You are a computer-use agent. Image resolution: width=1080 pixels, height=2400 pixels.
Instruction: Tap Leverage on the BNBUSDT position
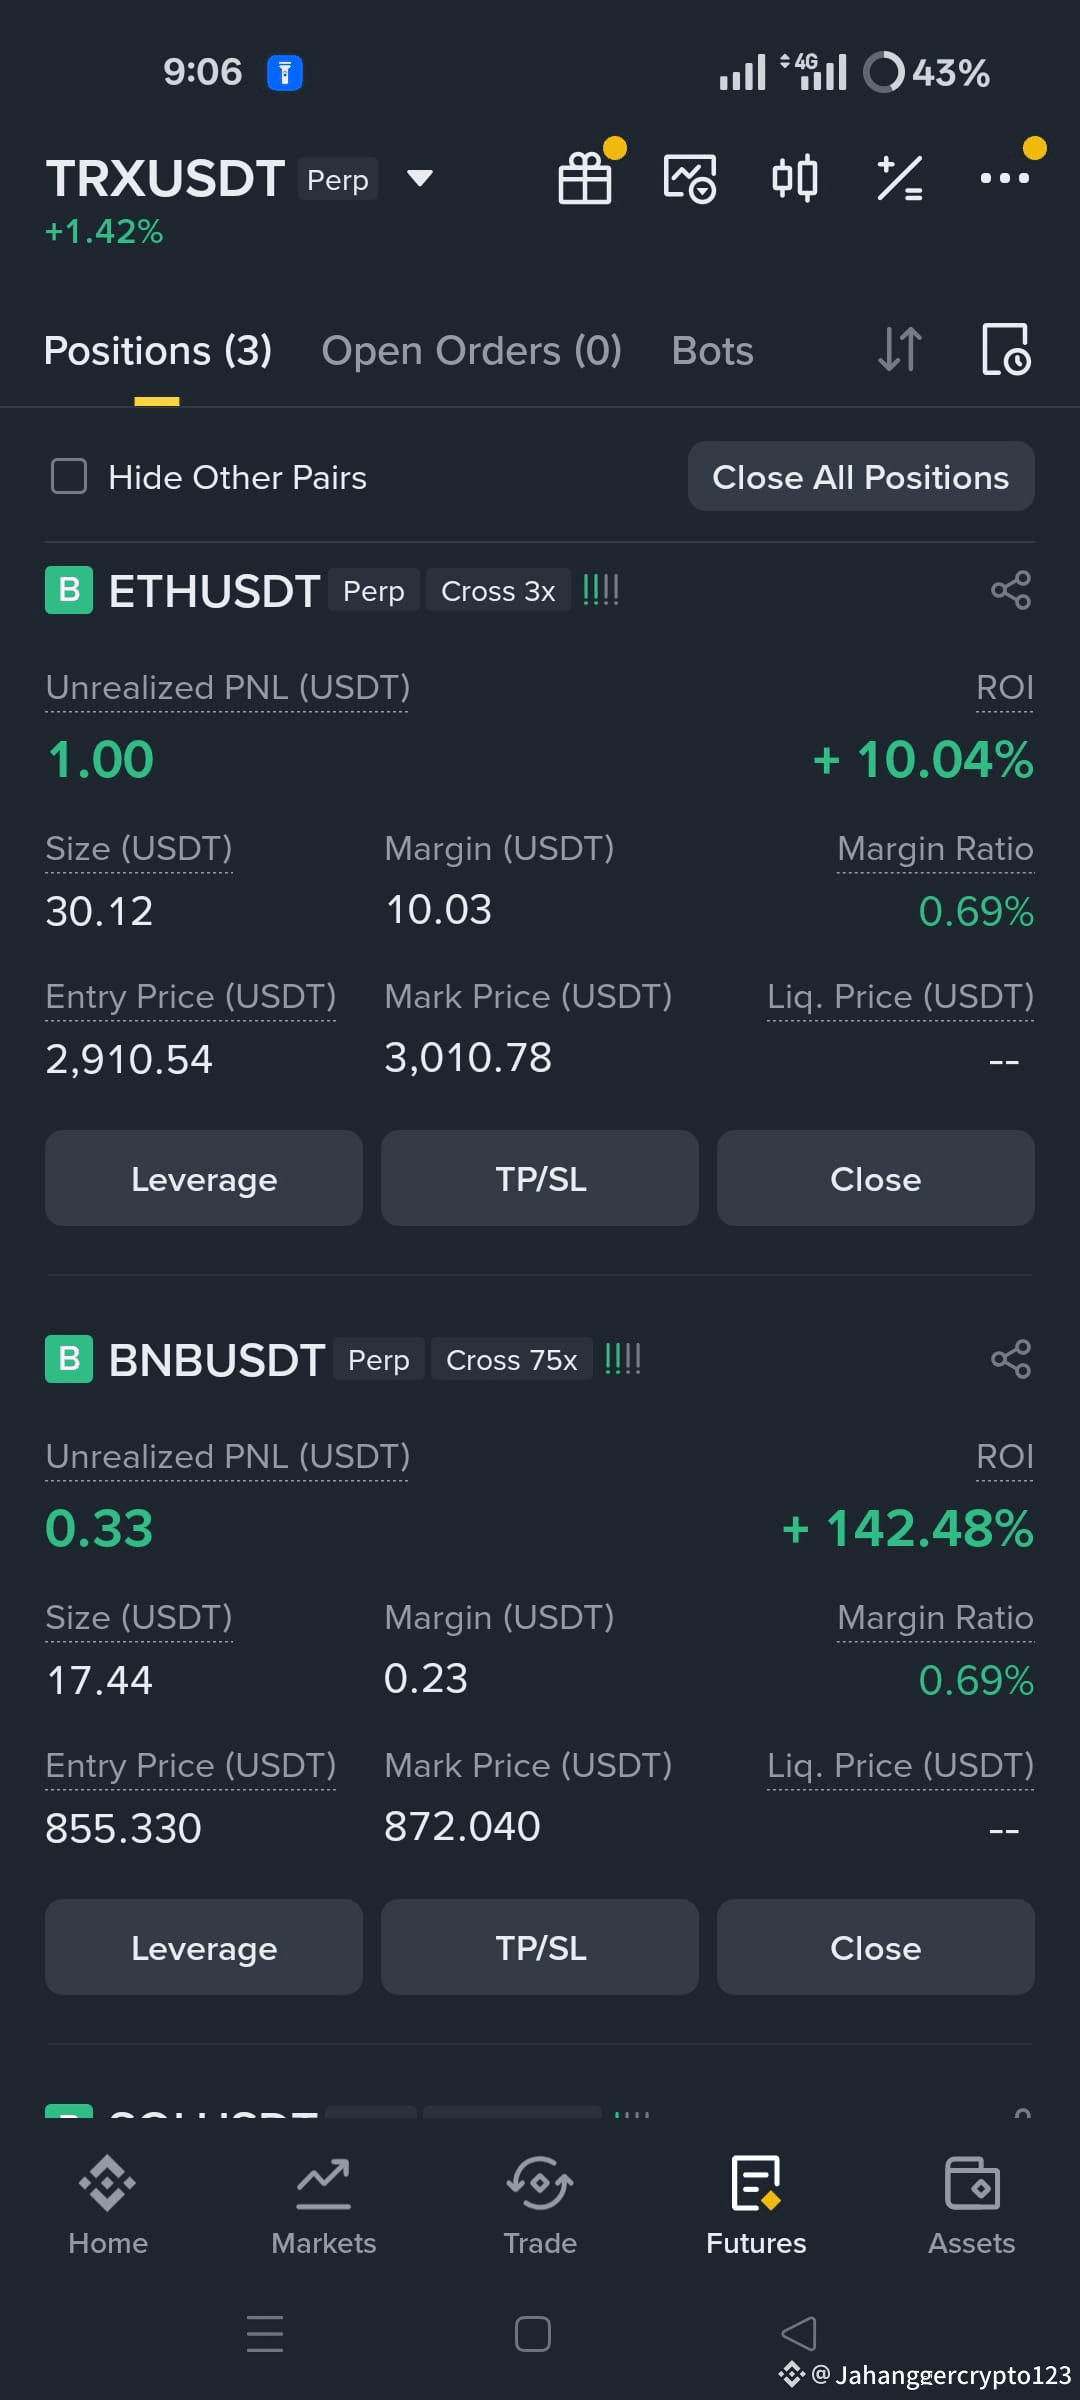[204, 1948]
